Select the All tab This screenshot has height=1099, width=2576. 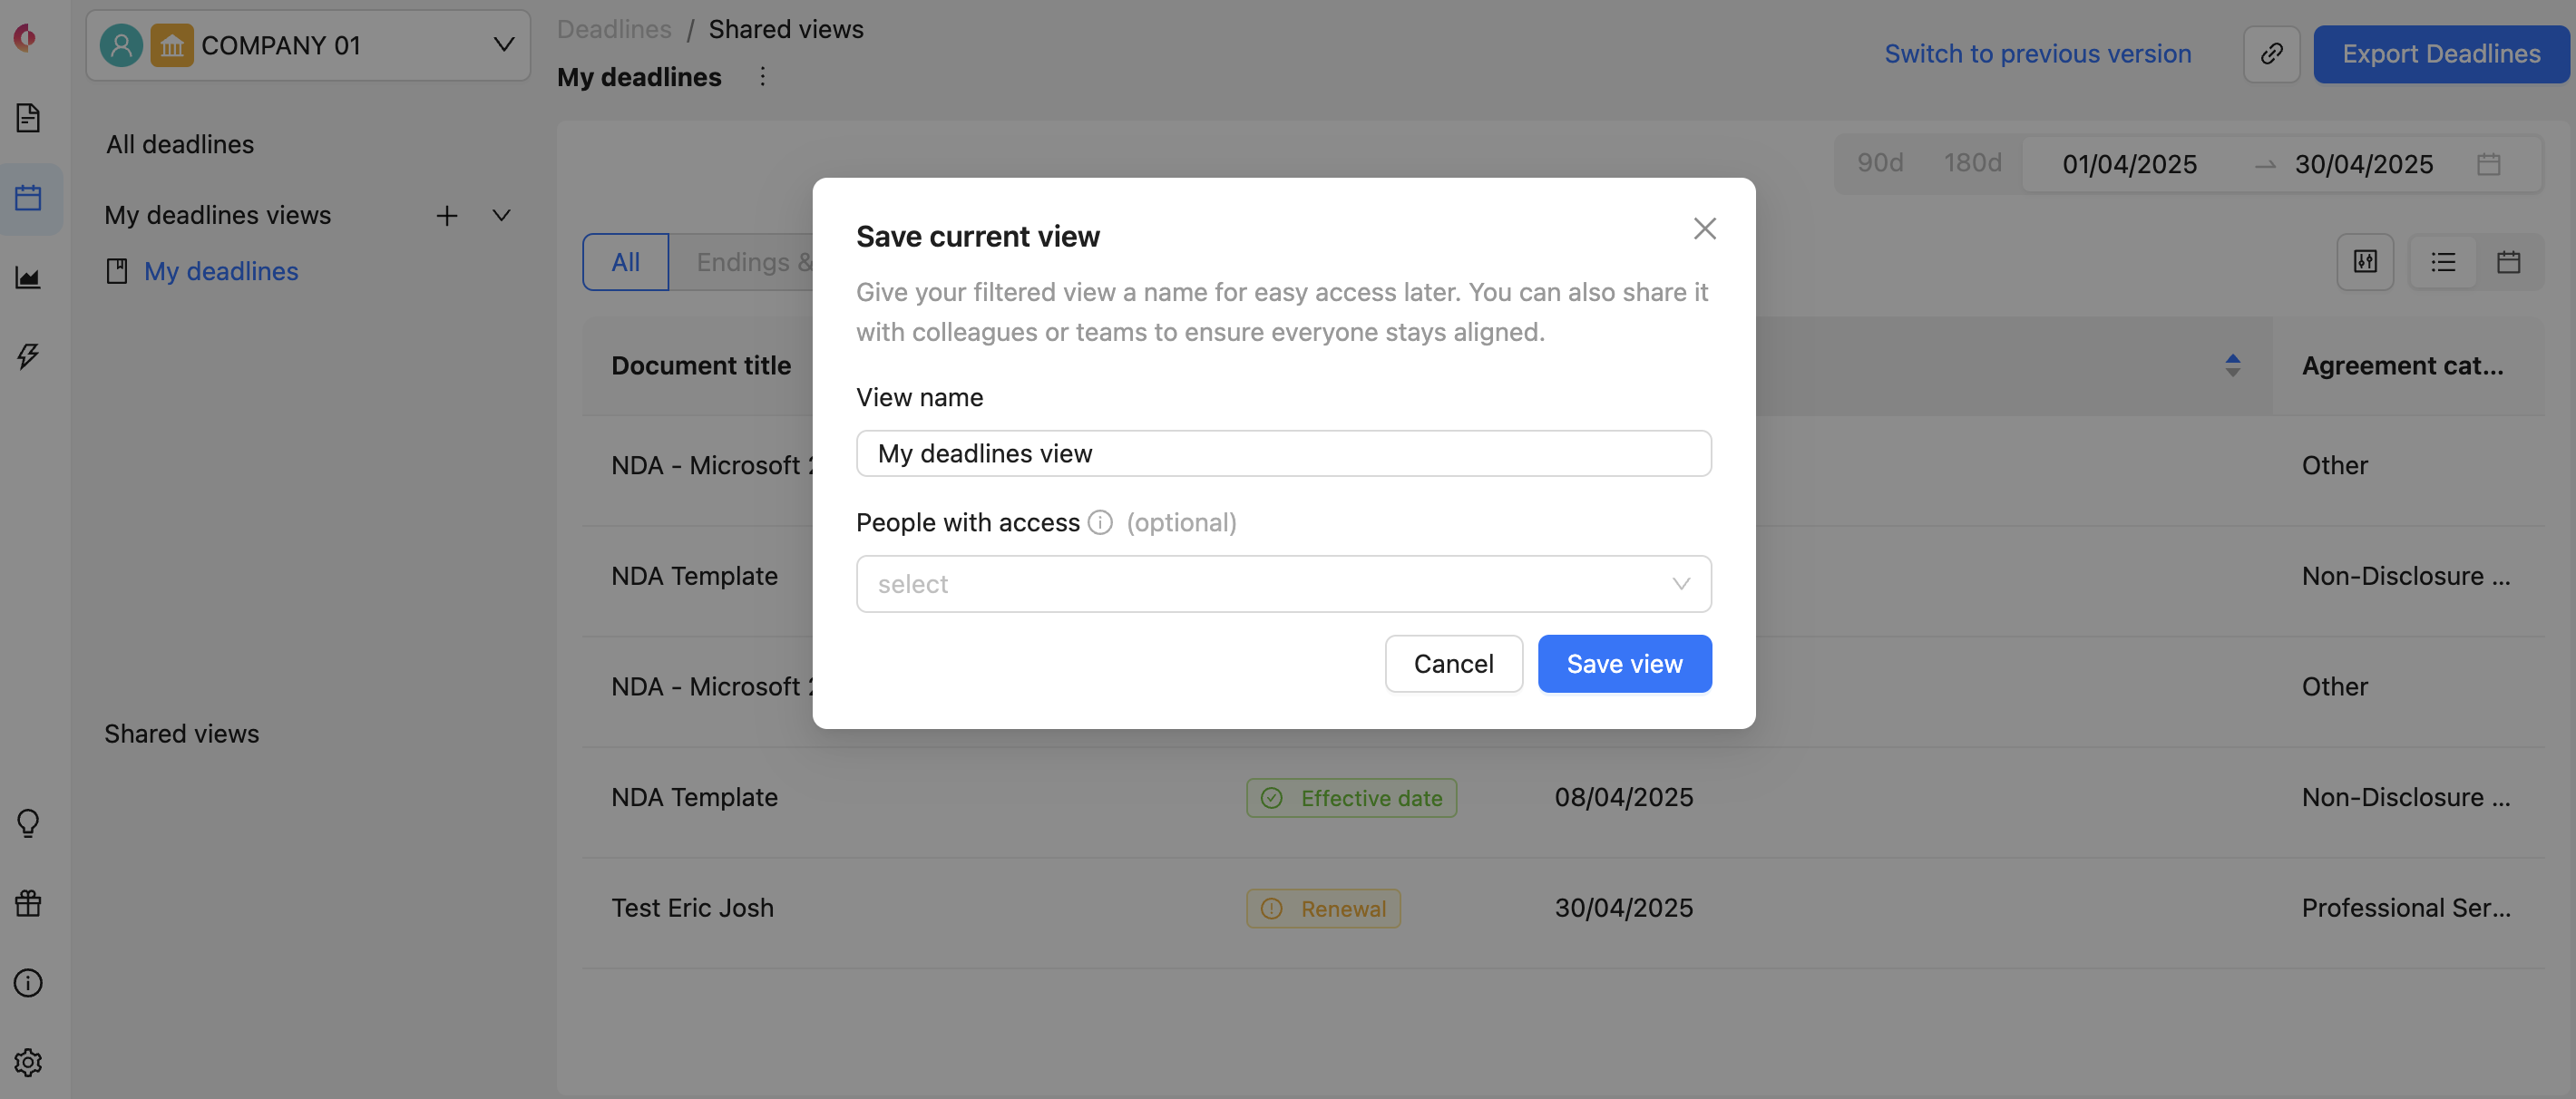625,262
